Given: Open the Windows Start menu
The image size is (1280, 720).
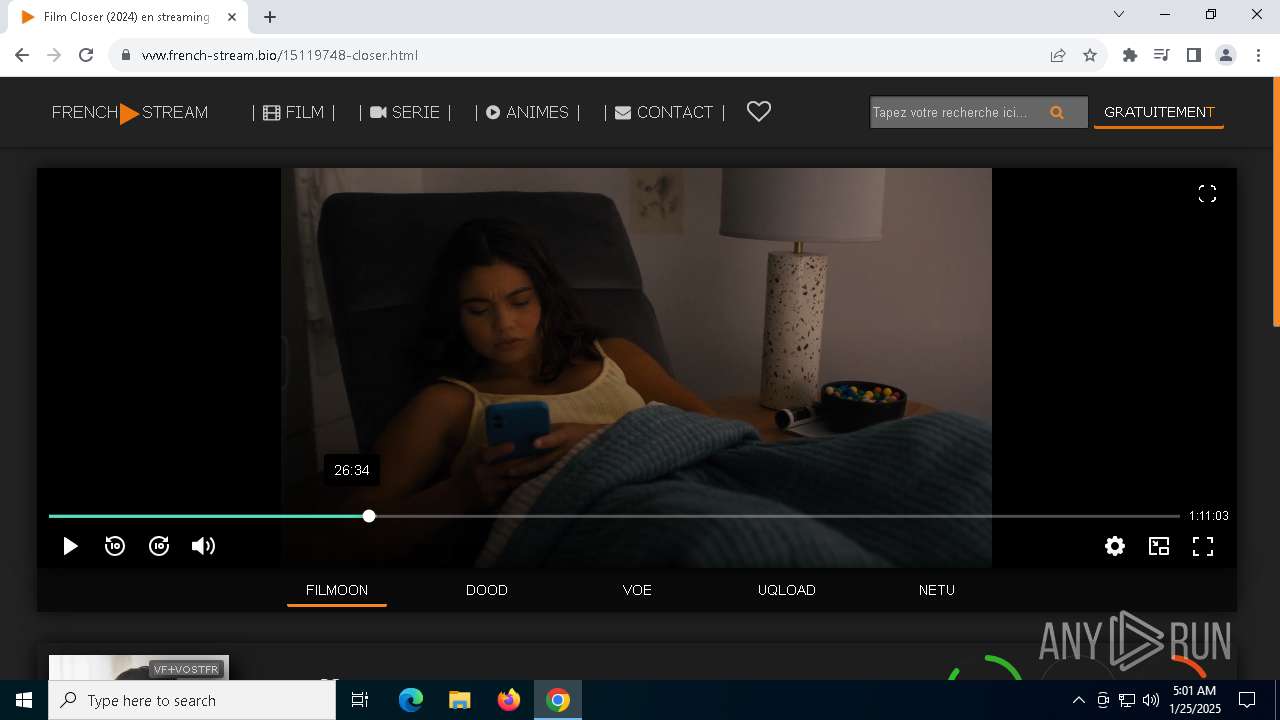Looking at the screenshot, I should (x=24, y=700).
